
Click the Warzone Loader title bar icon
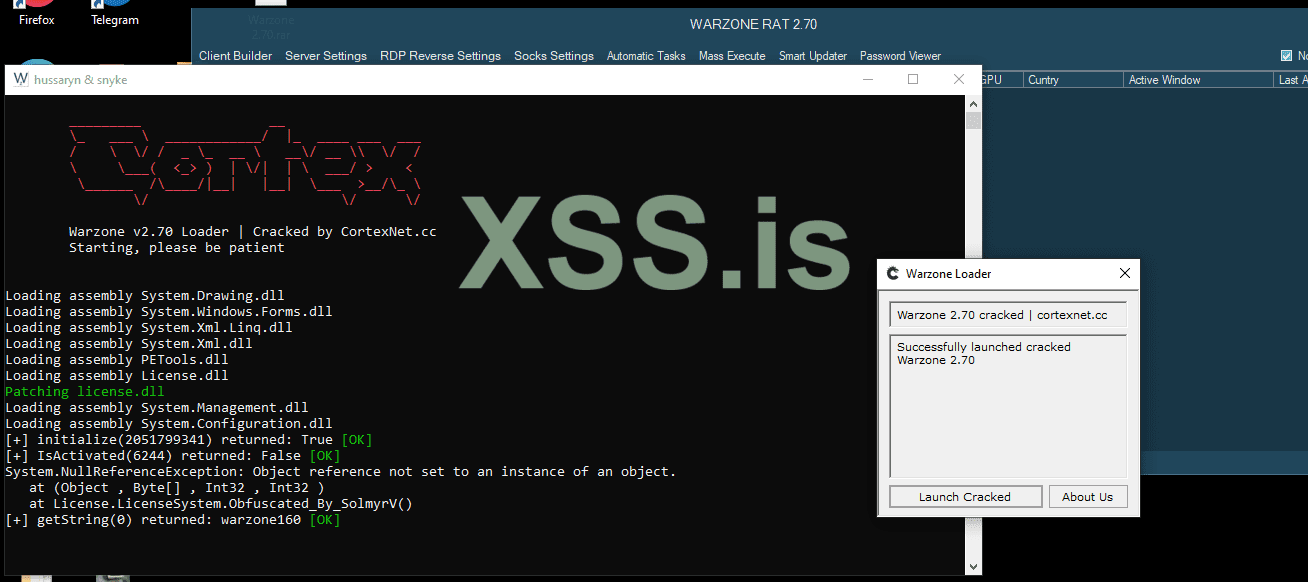tap(891, 273)
